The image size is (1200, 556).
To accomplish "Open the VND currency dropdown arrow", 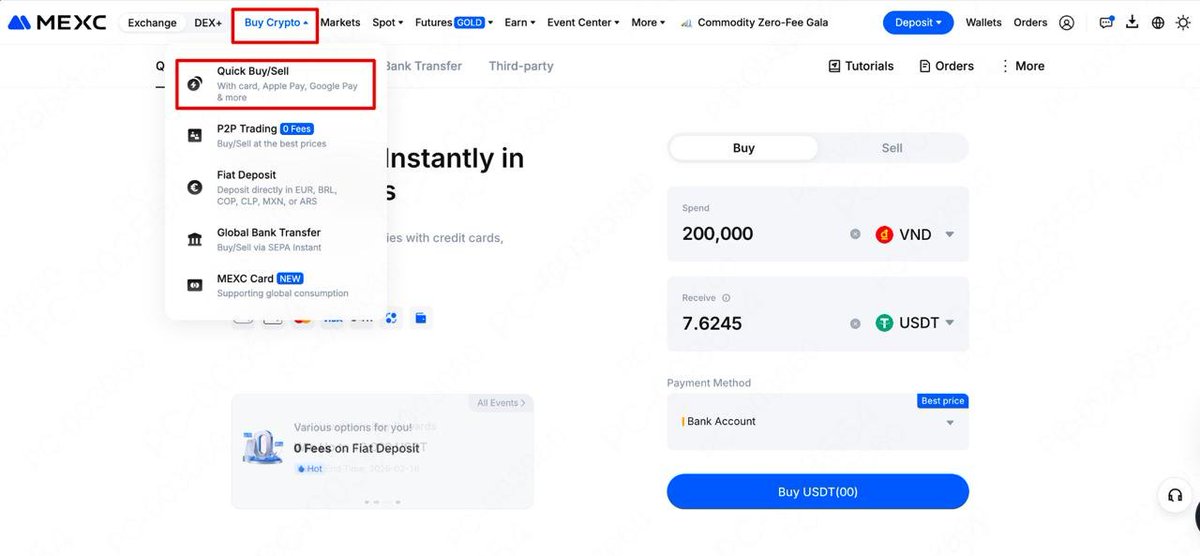I will point(949,235).
